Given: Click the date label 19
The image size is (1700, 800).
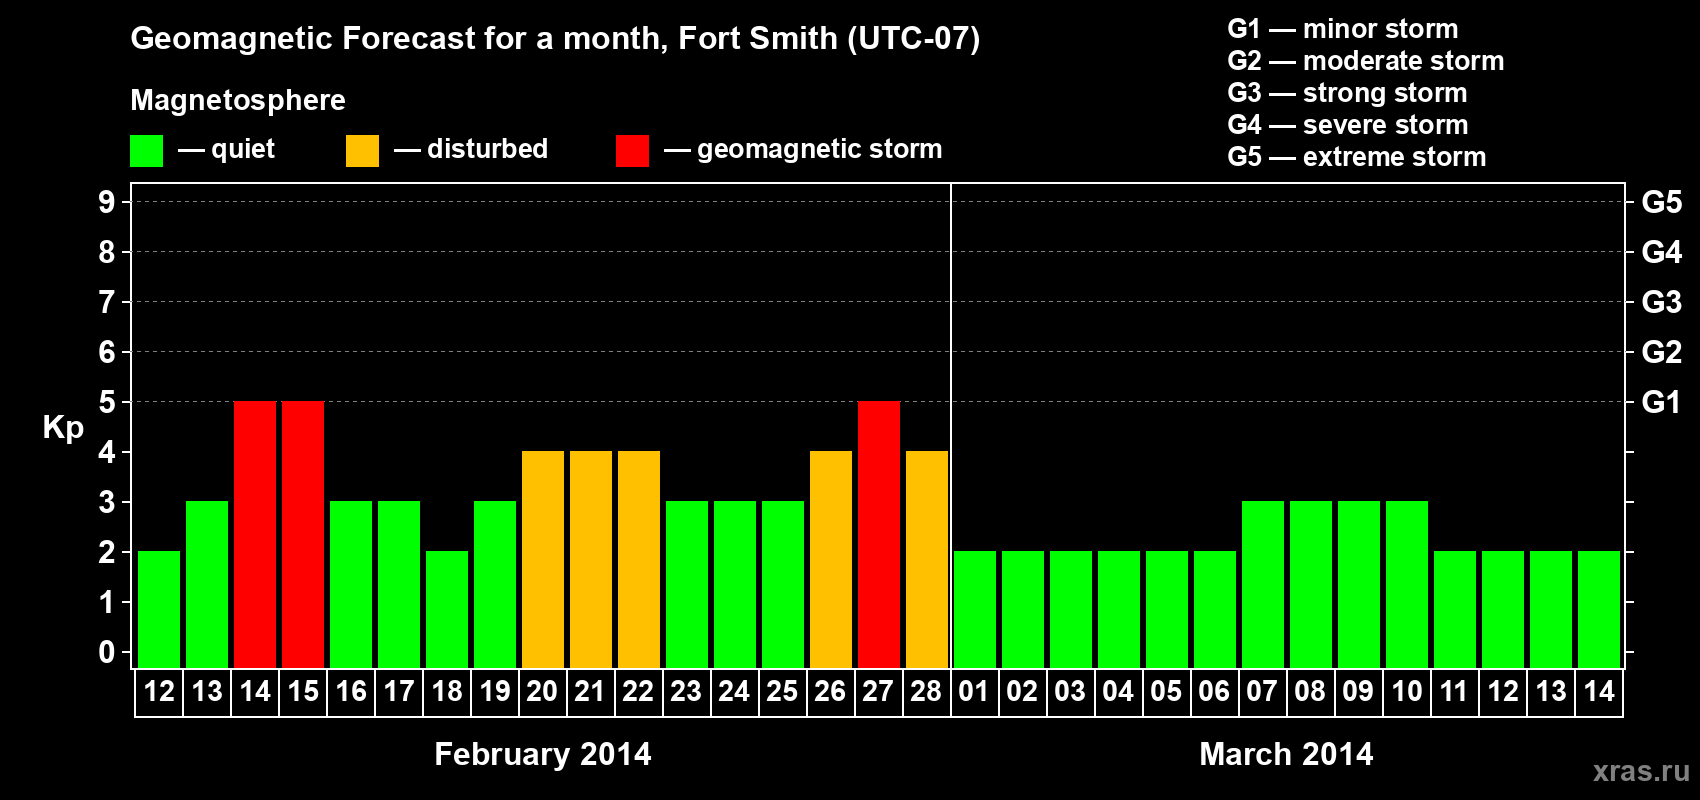Looking at the screenshot, I should point(495,691).
